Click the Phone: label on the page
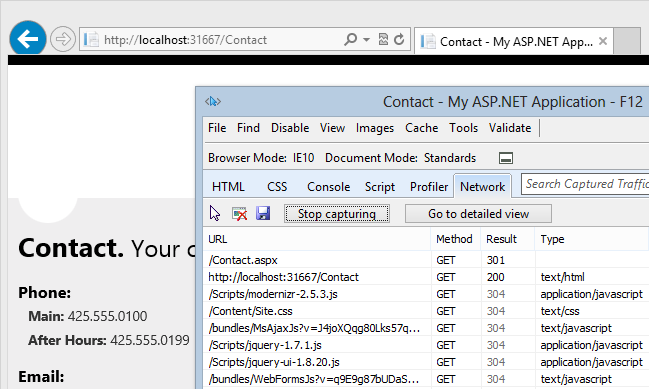 (45, 293)
